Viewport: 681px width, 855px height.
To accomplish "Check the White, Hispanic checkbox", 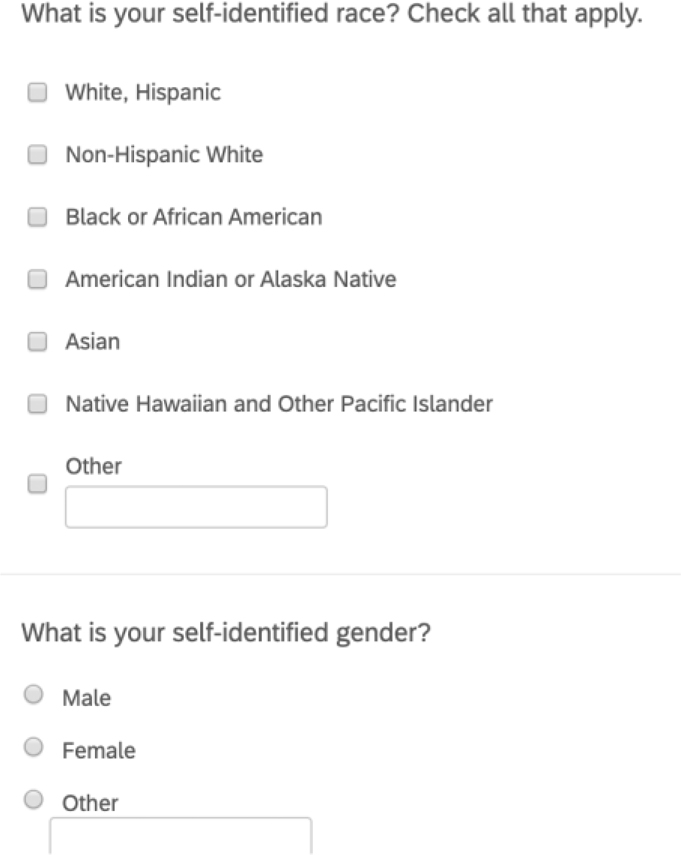I will [37, 93].
